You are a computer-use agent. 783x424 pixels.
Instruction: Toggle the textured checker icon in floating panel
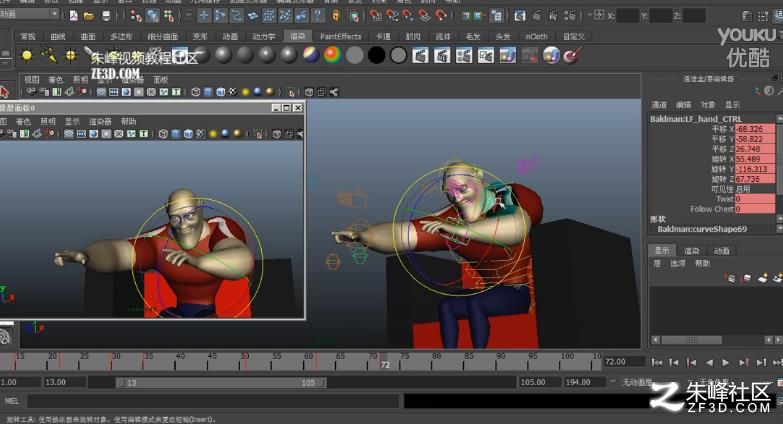pyautogui.click(x=201, y=134)
